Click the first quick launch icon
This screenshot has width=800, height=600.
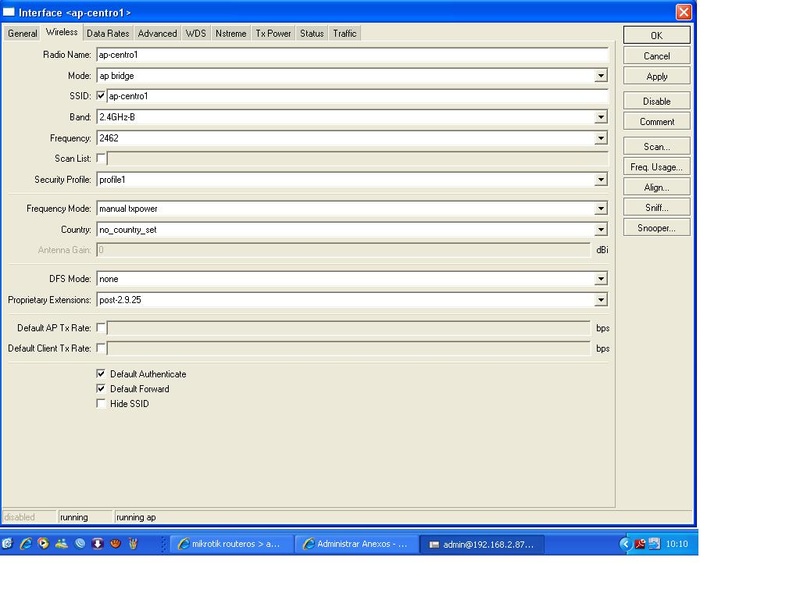point(7,544)
